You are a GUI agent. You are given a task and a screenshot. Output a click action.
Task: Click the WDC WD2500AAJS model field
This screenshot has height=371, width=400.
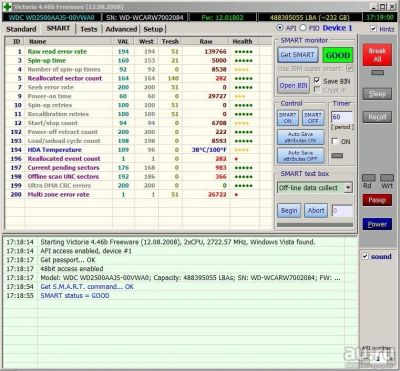tap(51, 17)
